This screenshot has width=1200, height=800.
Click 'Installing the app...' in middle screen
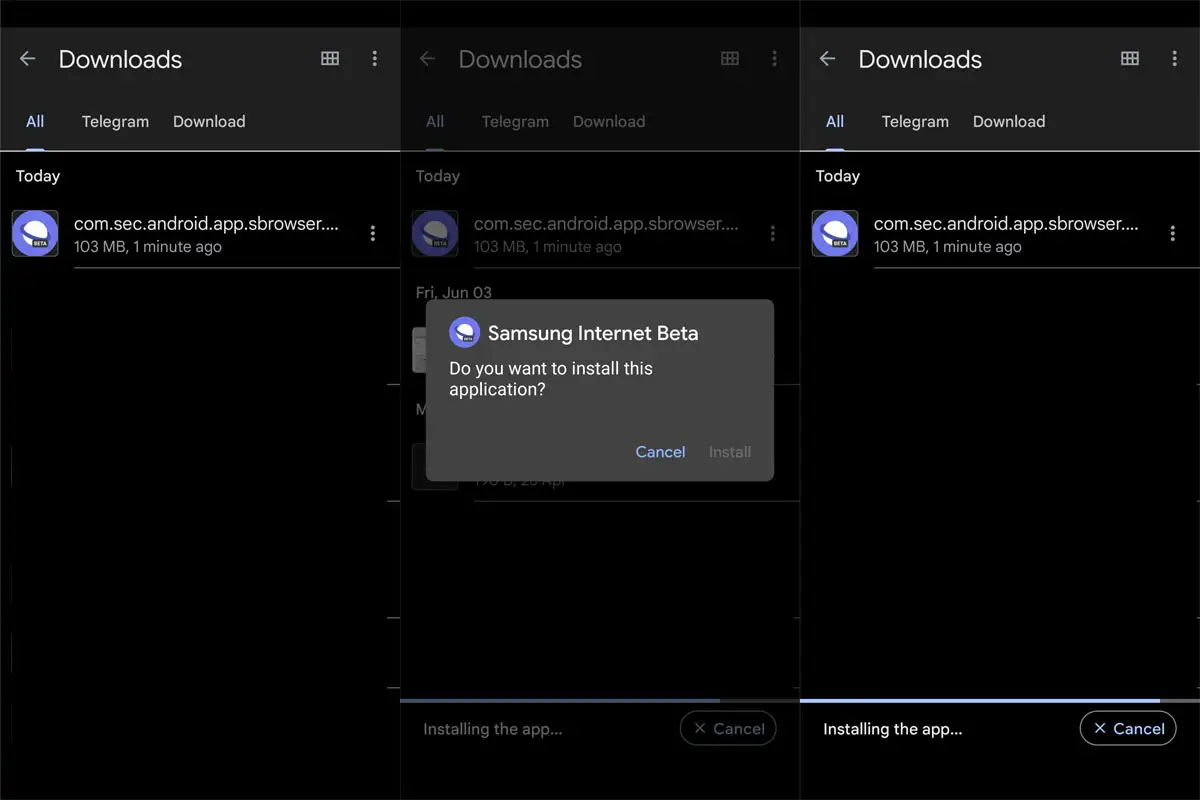coord(493,729)
